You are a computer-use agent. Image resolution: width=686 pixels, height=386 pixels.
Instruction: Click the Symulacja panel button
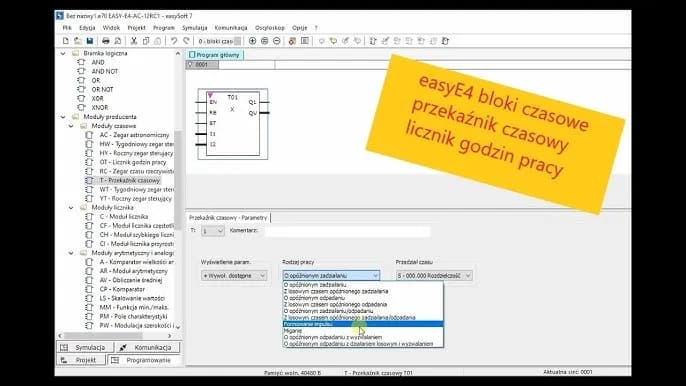pyautogui.click(x=85, y=347)
